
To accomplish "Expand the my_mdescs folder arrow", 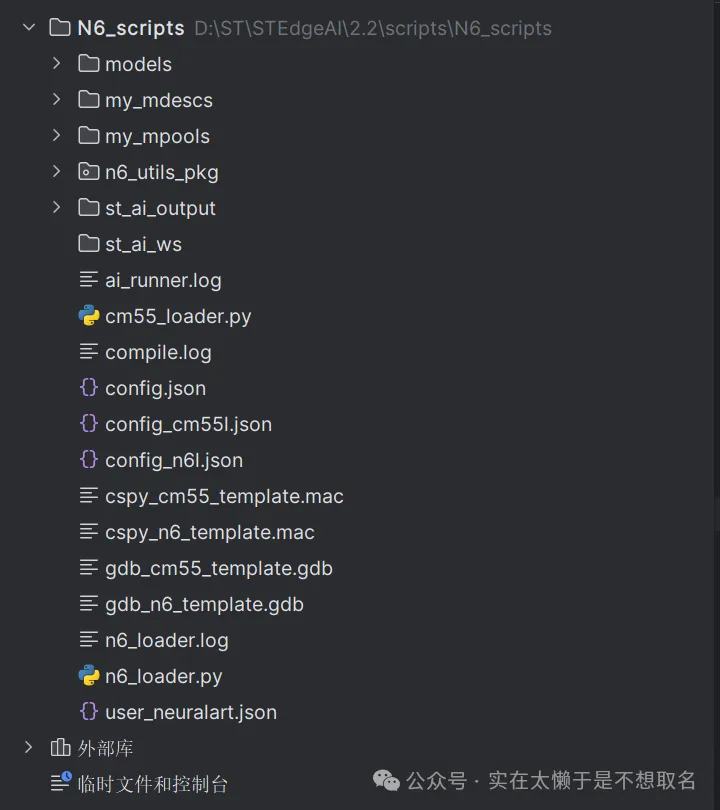I will (x=57, y=100).
